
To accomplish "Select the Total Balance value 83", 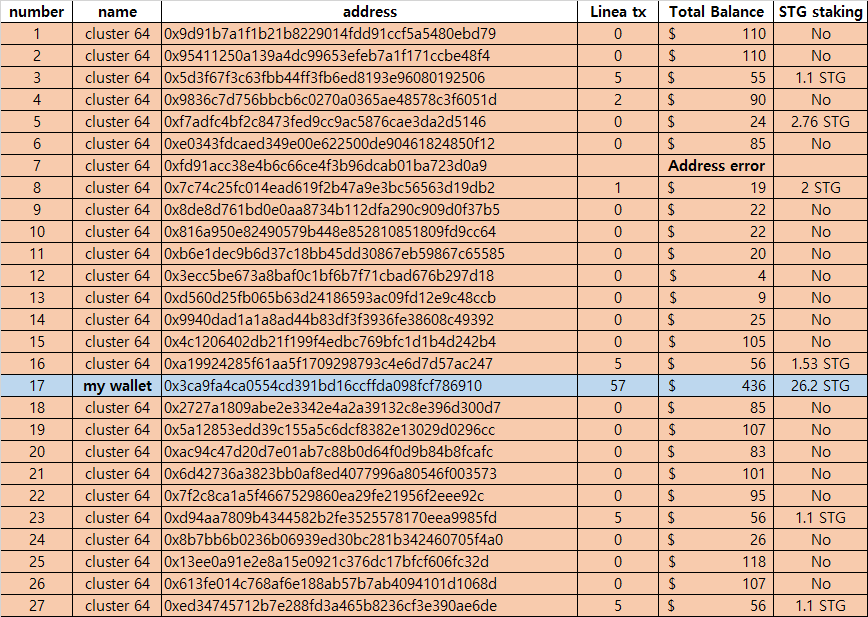I will coord(716,452).
